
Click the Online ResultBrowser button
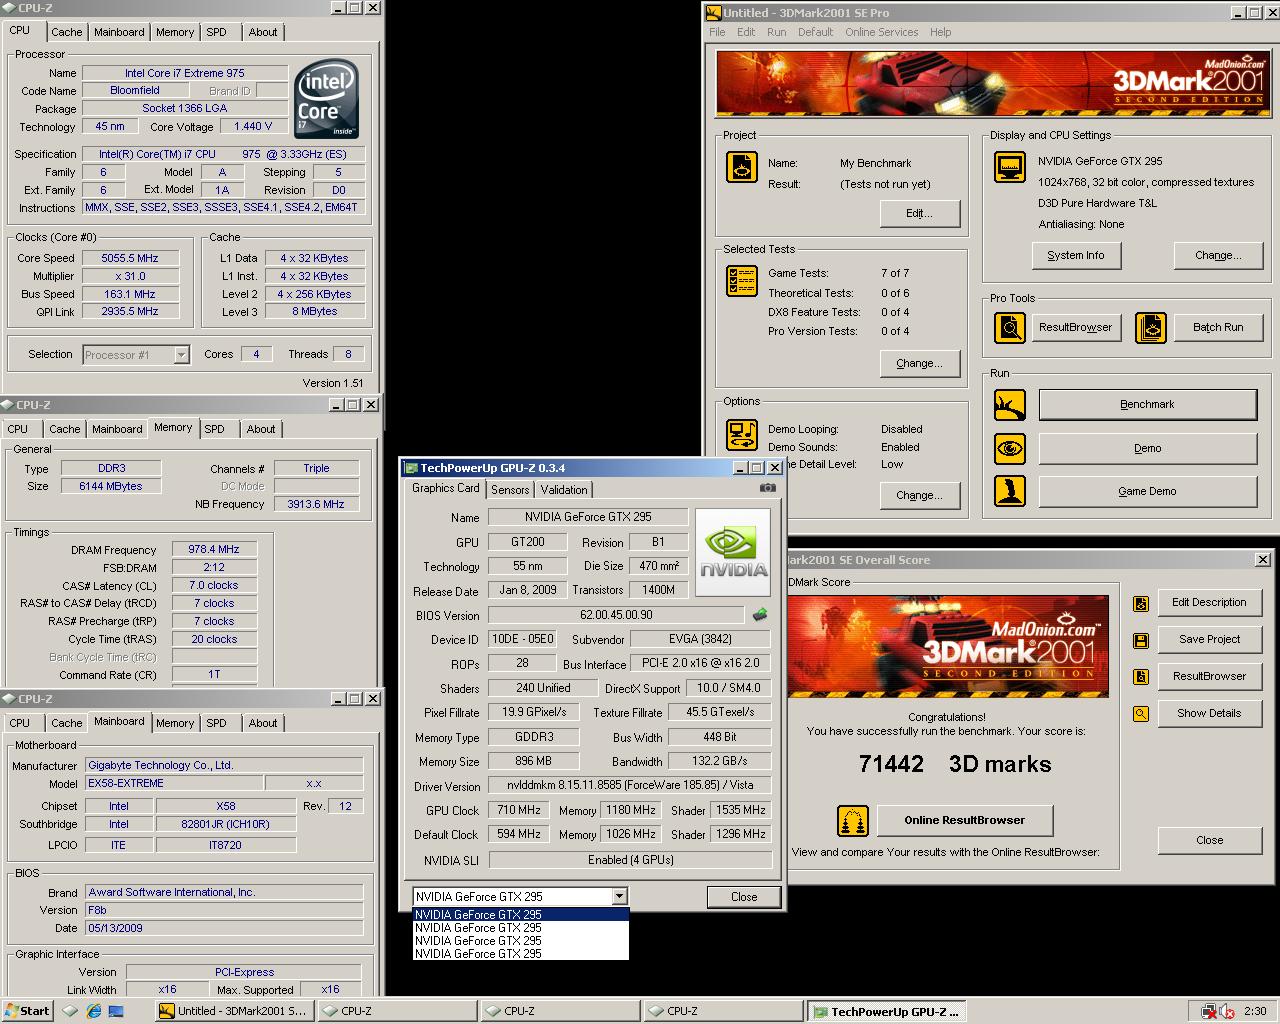(964, 821)
